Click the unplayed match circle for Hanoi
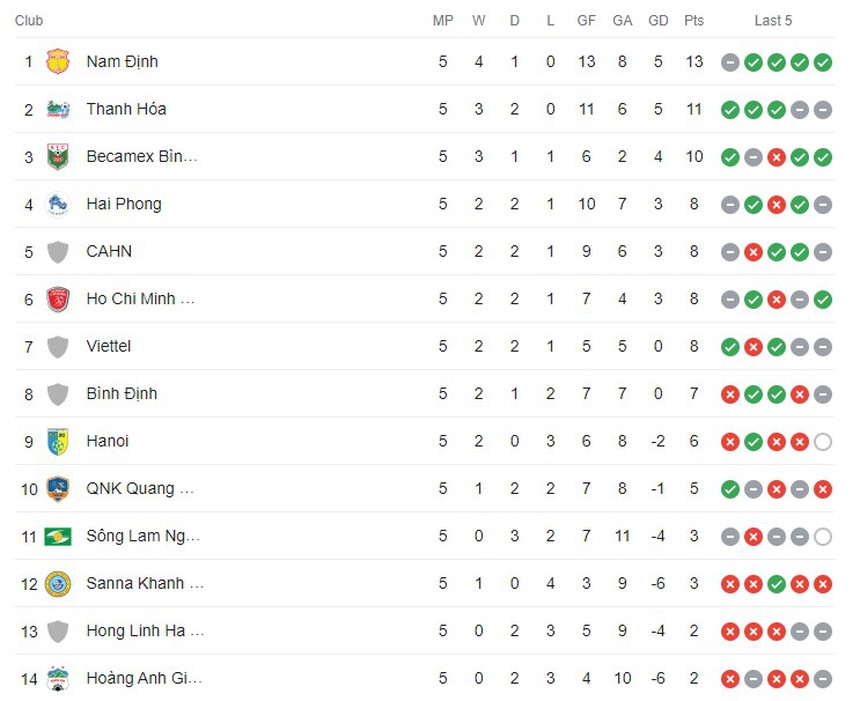This screenshot has height=701, width=860. click(x=822, y=441)
